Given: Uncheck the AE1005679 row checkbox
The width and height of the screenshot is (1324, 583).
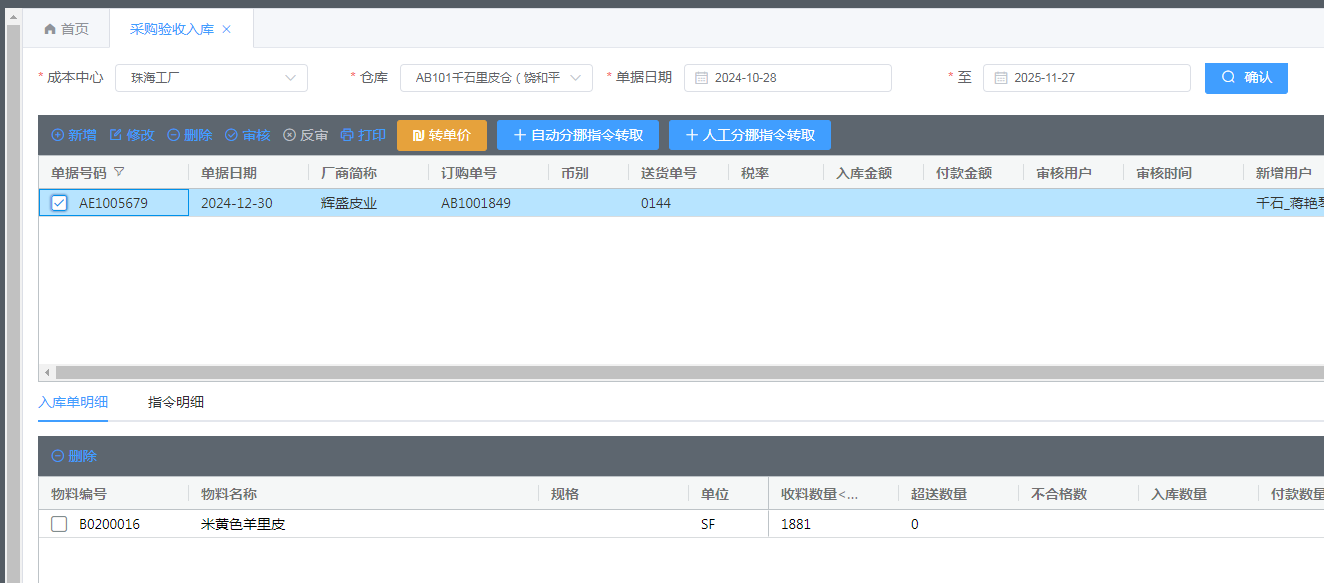Looking at the screenshot, I should pyautogui.click(x=59, y=203).
